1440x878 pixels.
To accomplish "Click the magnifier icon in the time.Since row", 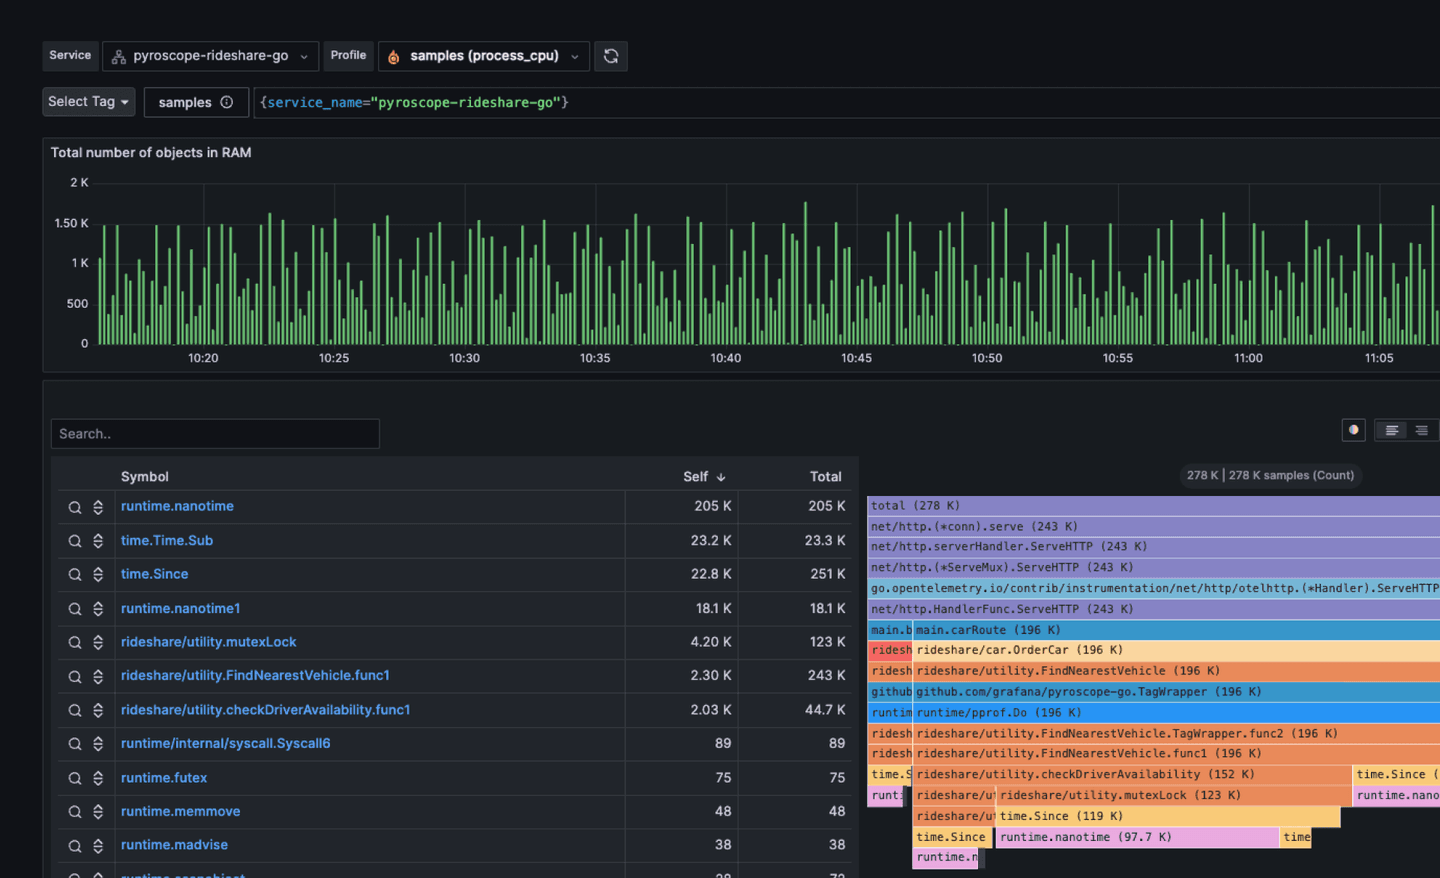I will point(75,575).
